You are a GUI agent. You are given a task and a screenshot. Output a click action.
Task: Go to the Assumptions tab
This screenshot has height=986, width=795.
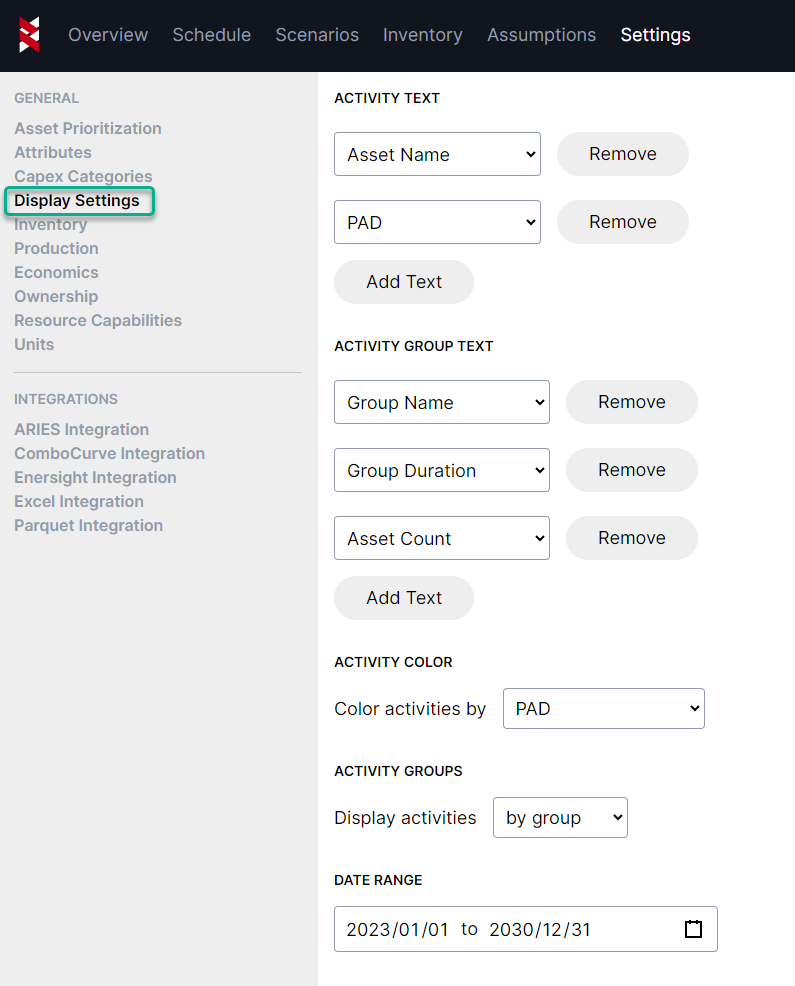point(541,35)
